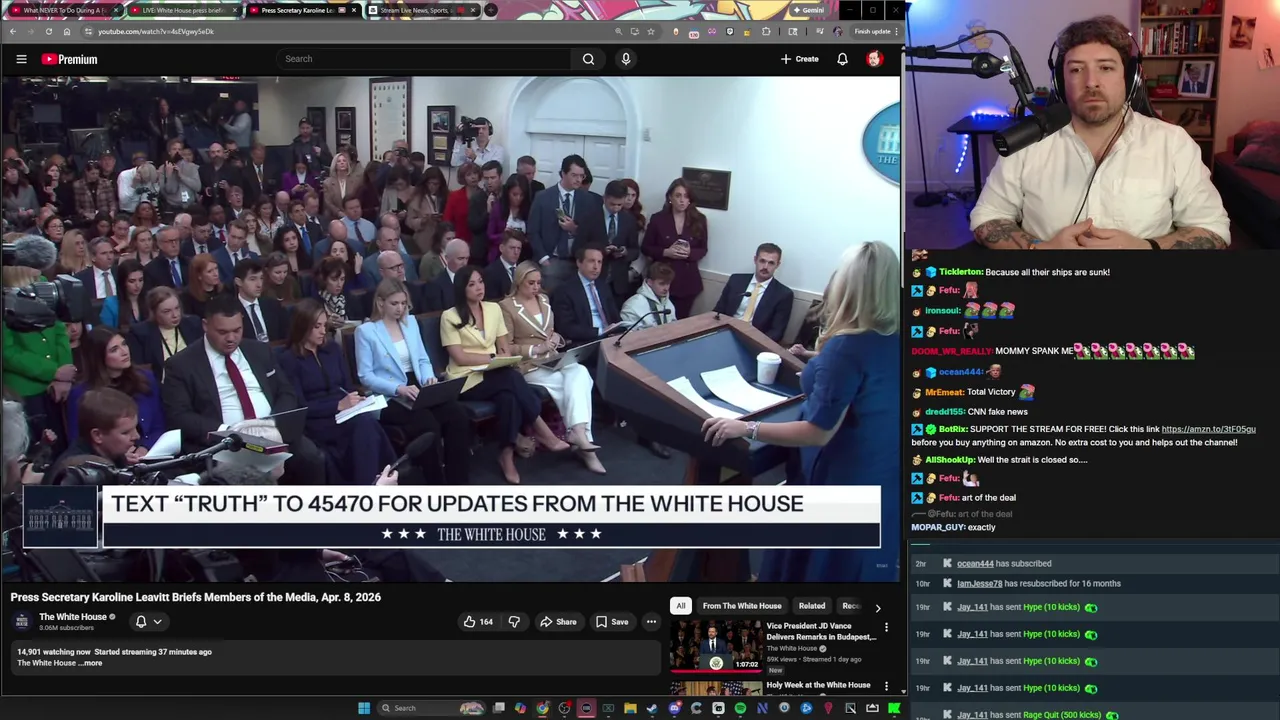Open options for Holy Week video

[886, 686]
